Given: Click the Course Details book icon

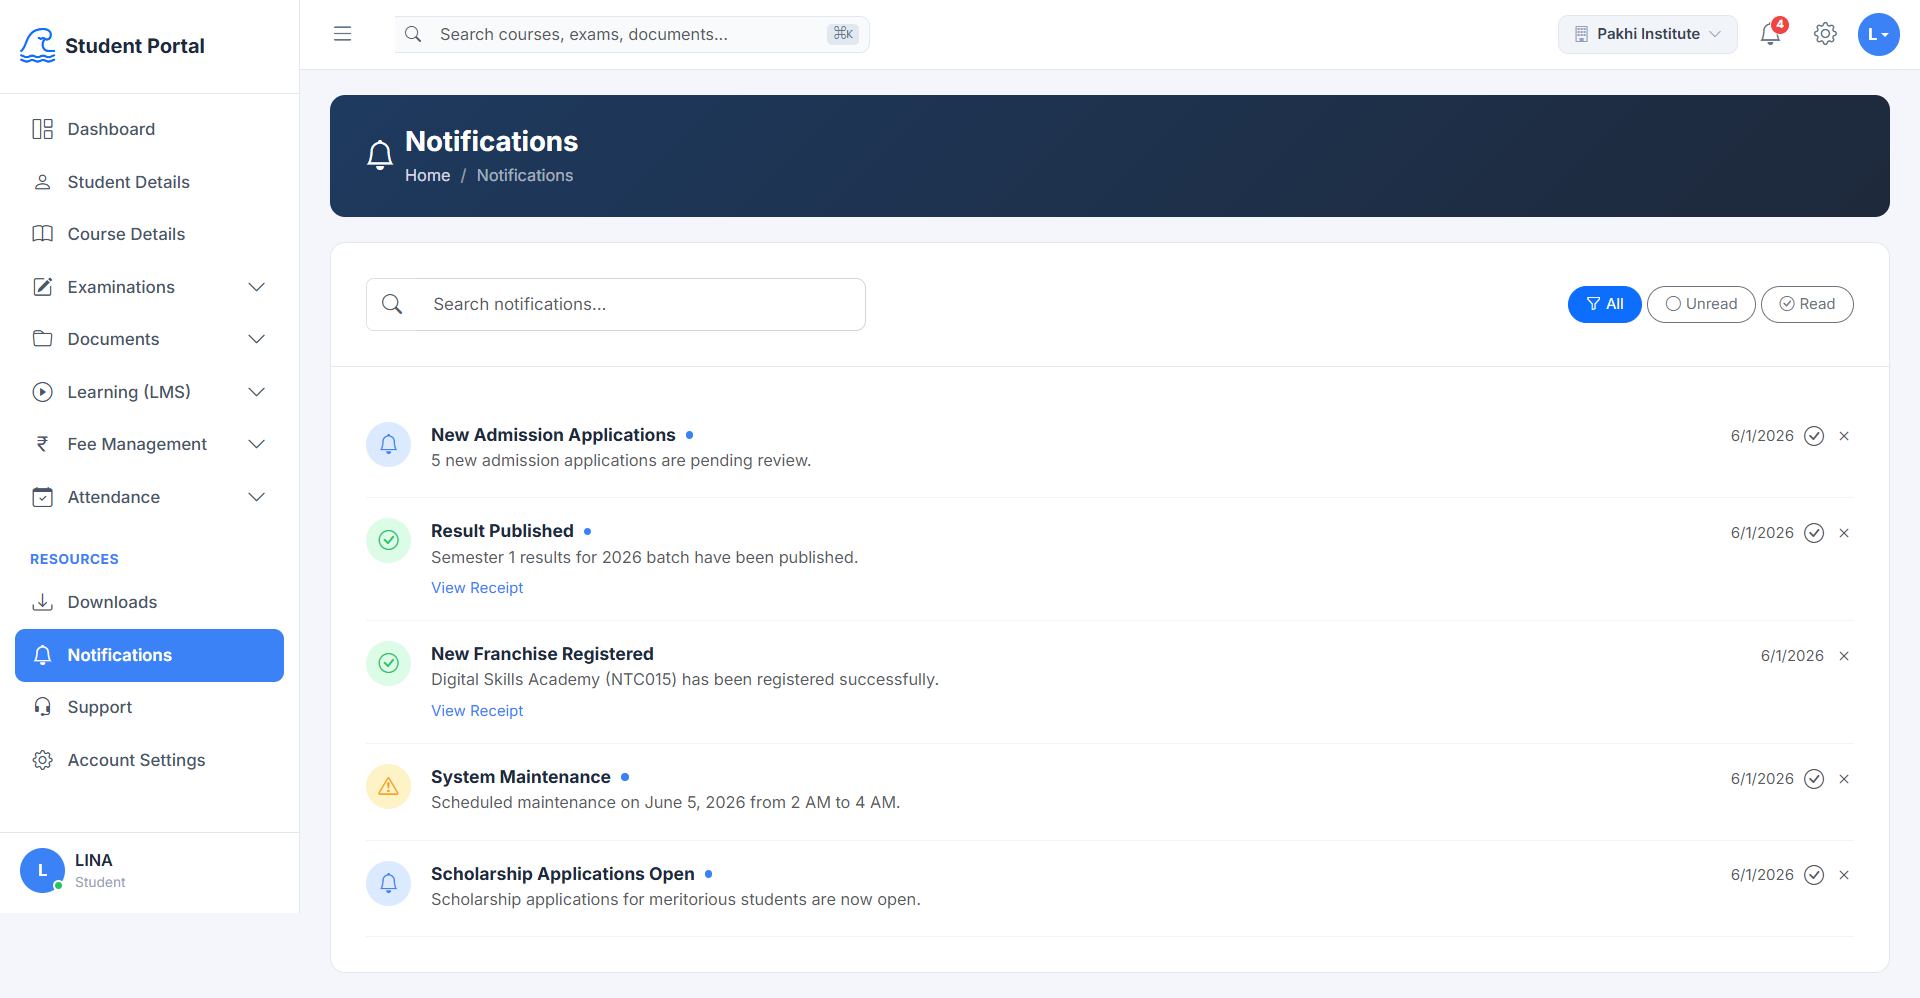Looking at the screenshot, I should click(x=42, y=234).
